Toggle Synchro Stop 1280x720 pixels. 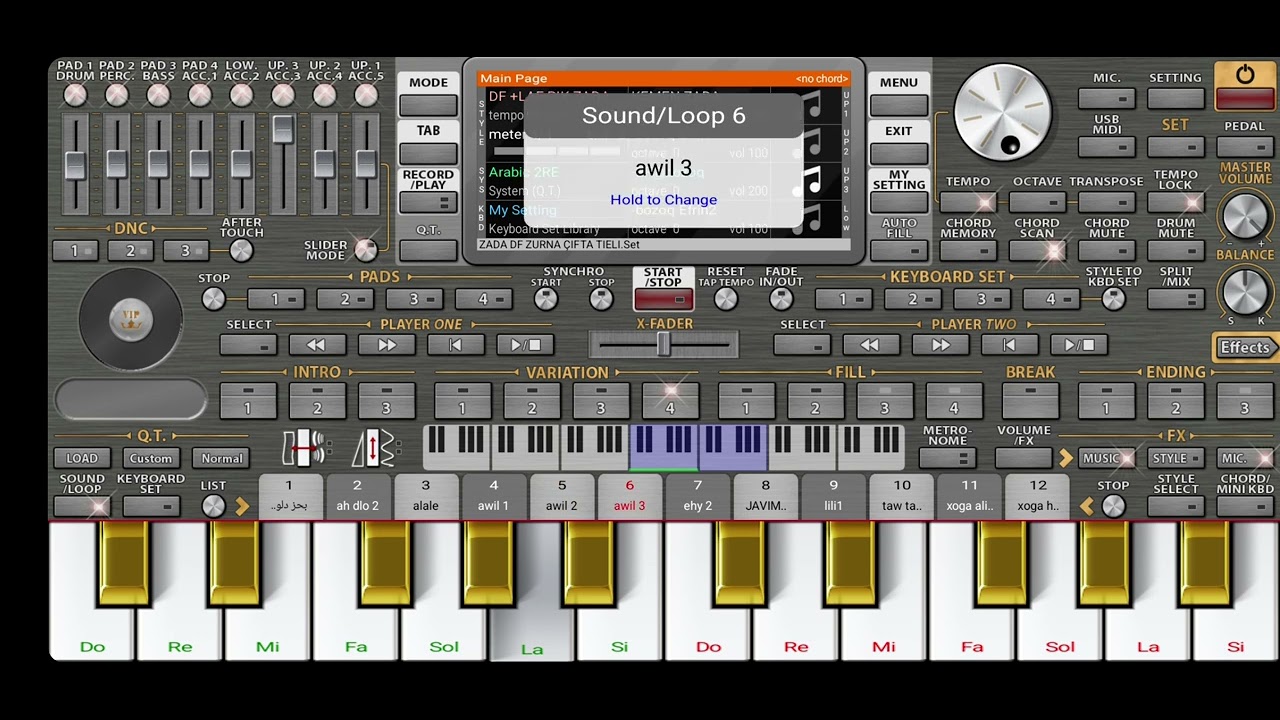[x=601, y=299]
